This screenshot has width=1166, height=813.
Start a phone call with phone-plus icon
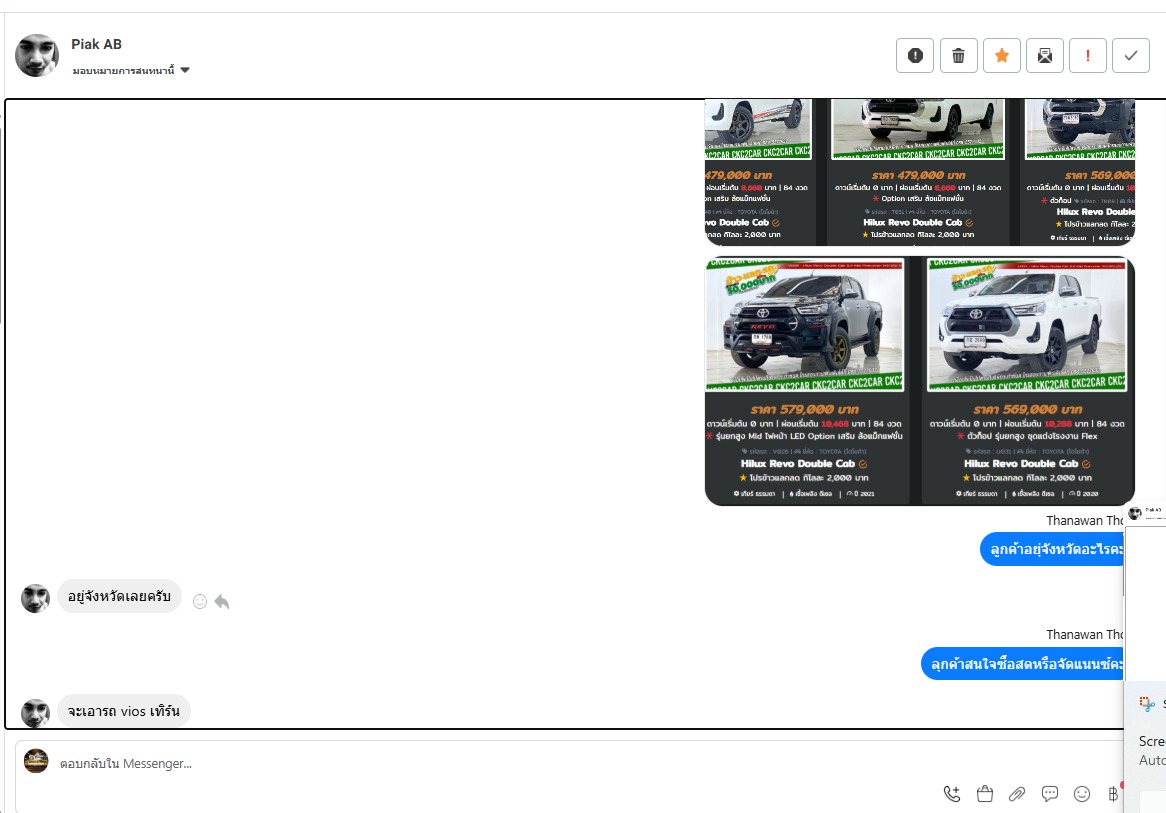tap(952, 794)
